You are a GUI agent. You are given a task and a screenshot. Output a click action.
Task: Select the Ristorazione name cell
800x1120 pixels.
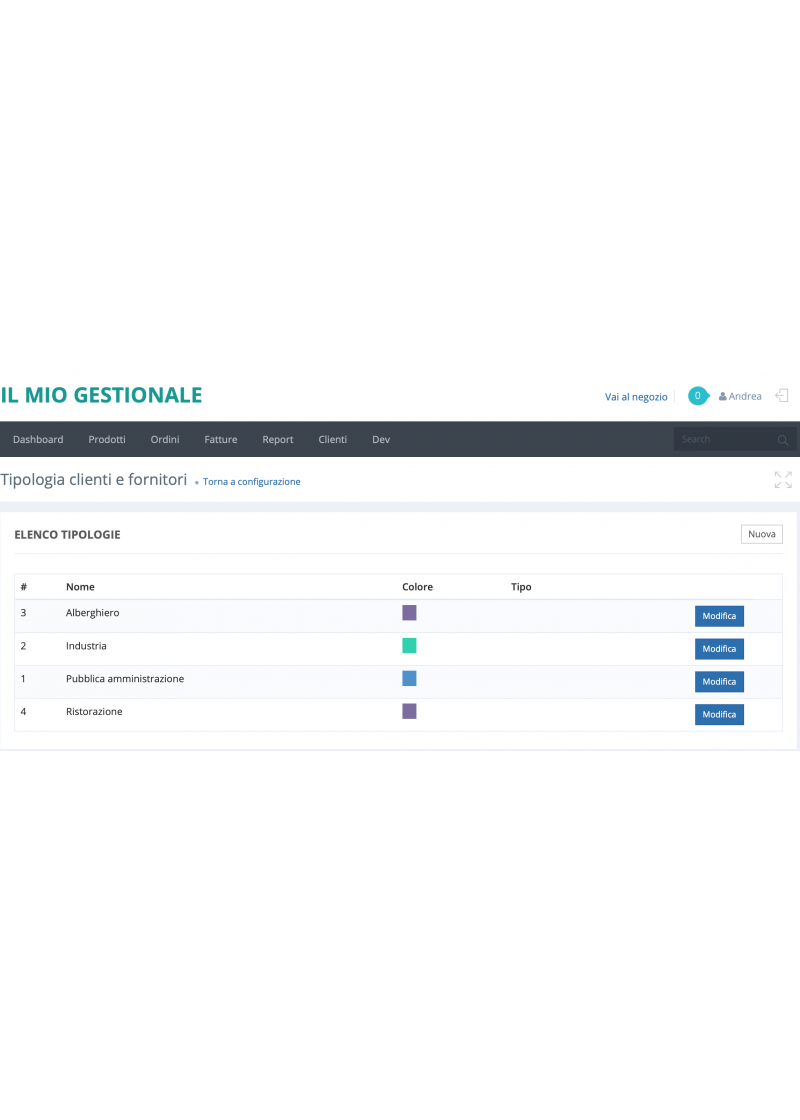click(x=94, y=711)
